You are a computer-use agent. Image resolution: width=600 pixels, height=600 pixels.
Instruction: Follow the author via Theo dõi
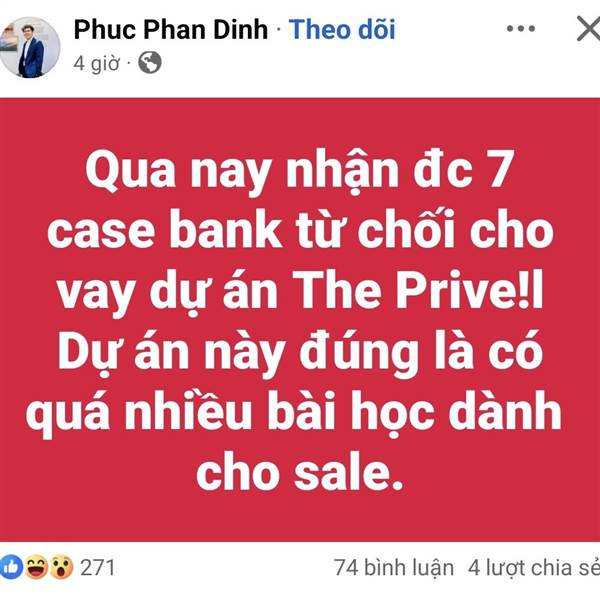pyautogui.click(x=342, y=29)
